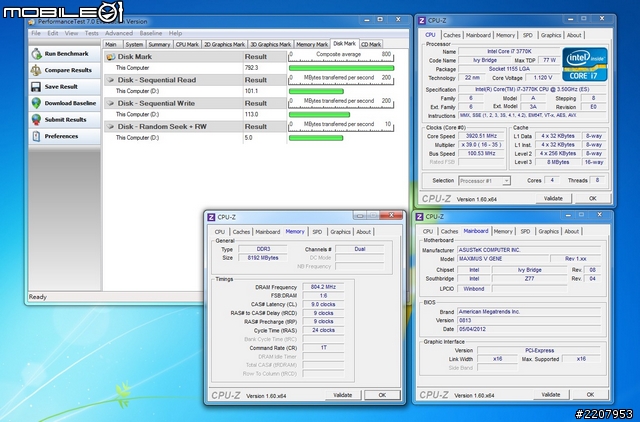Screen dimensions: 640x422
Task: Click the Random Seek + RW result bar
Action: [316, 138]
